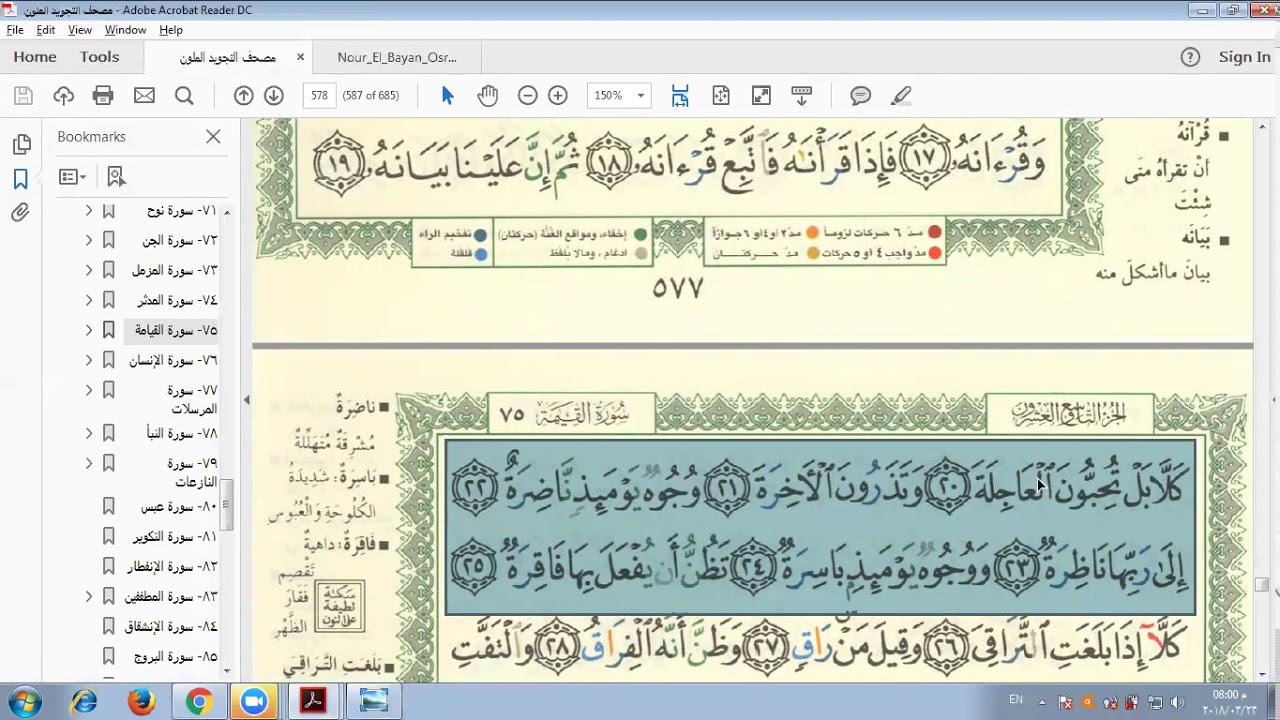Close the Bookmarks panel

pos(213,136)
